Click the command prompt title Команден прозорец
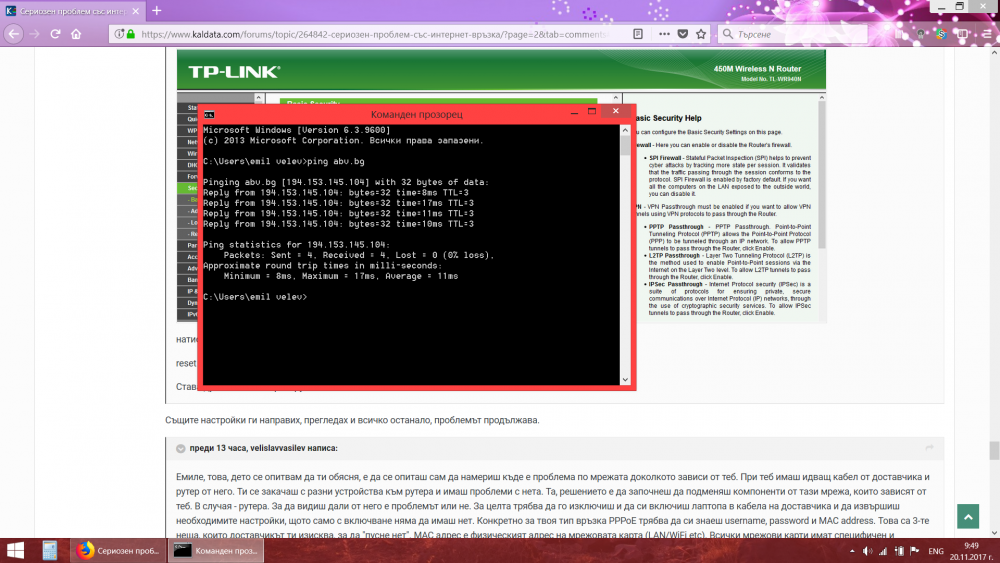This screenshot has width=1000, height=563. [x=416, y=114]
